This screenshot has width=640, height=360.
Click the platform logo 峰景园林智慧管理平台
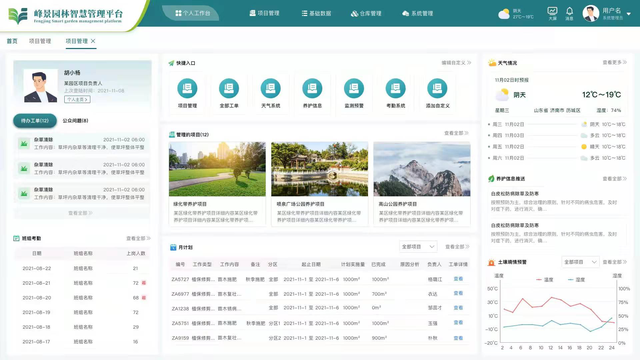[65, 16]
